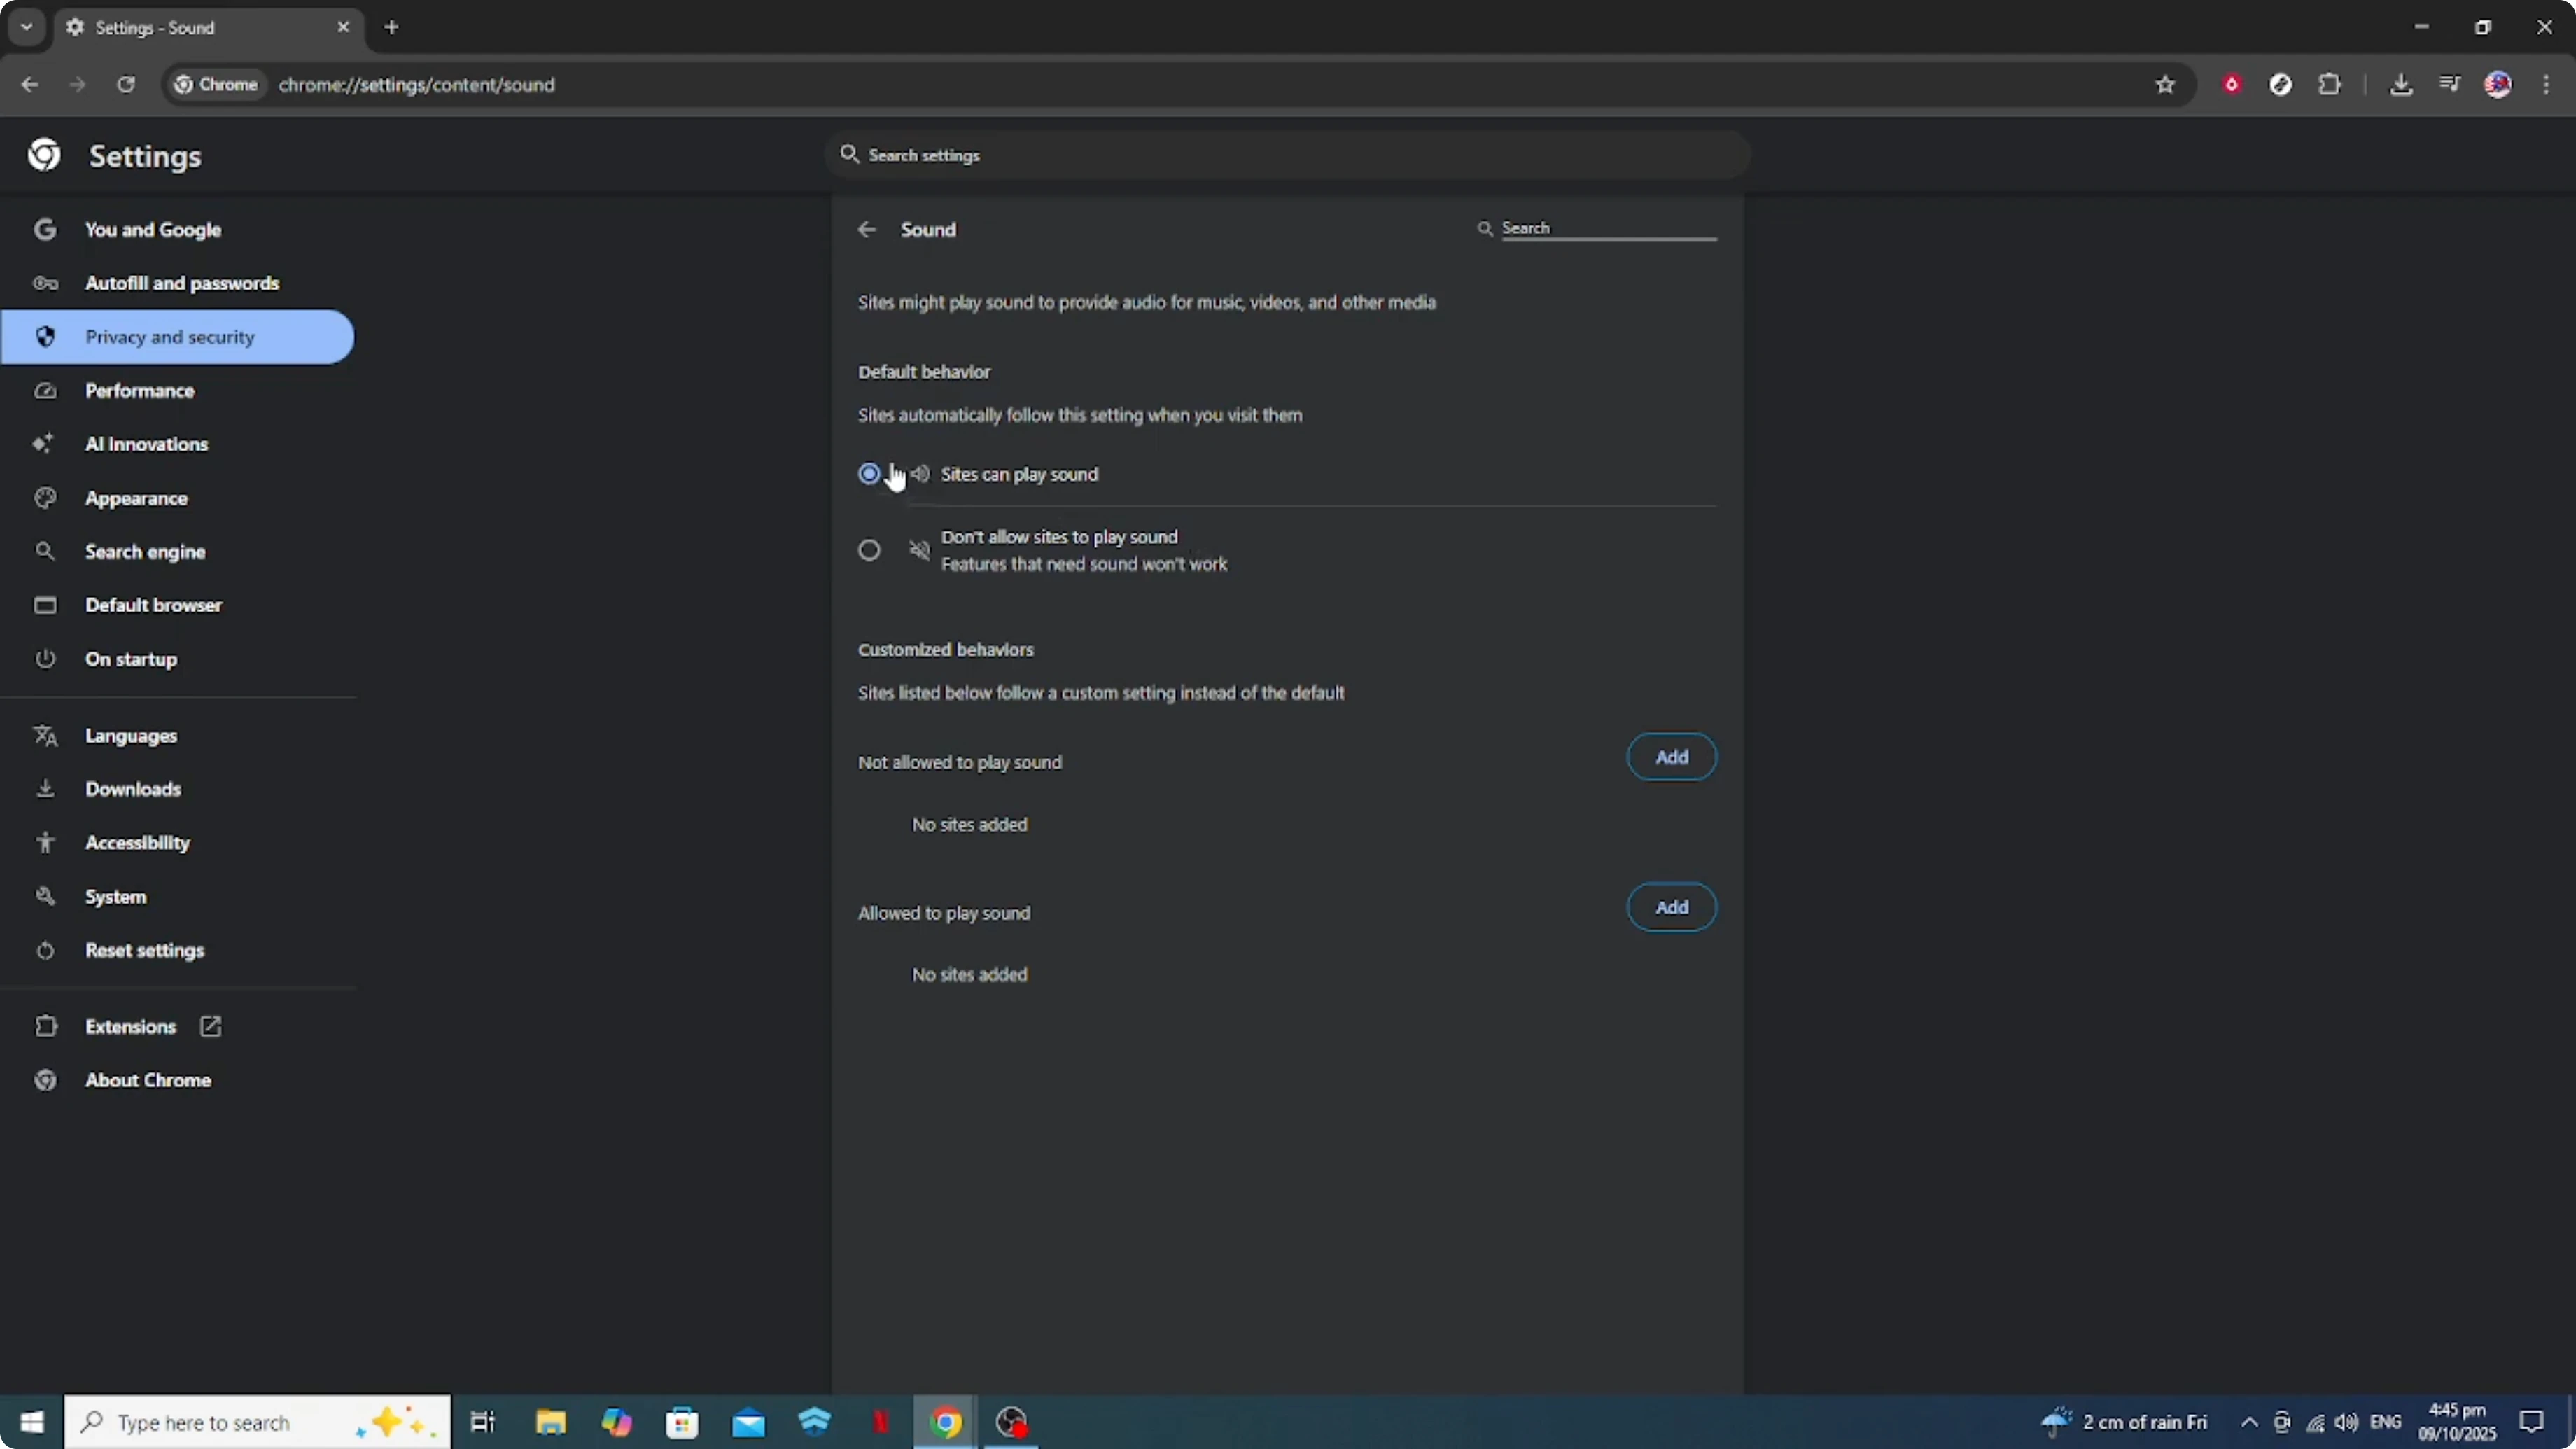This screenshot has width=2576, height=1449.
Task: Open the Downloads tray in Chrome toolbar
Action: [x=2402, y=84]
